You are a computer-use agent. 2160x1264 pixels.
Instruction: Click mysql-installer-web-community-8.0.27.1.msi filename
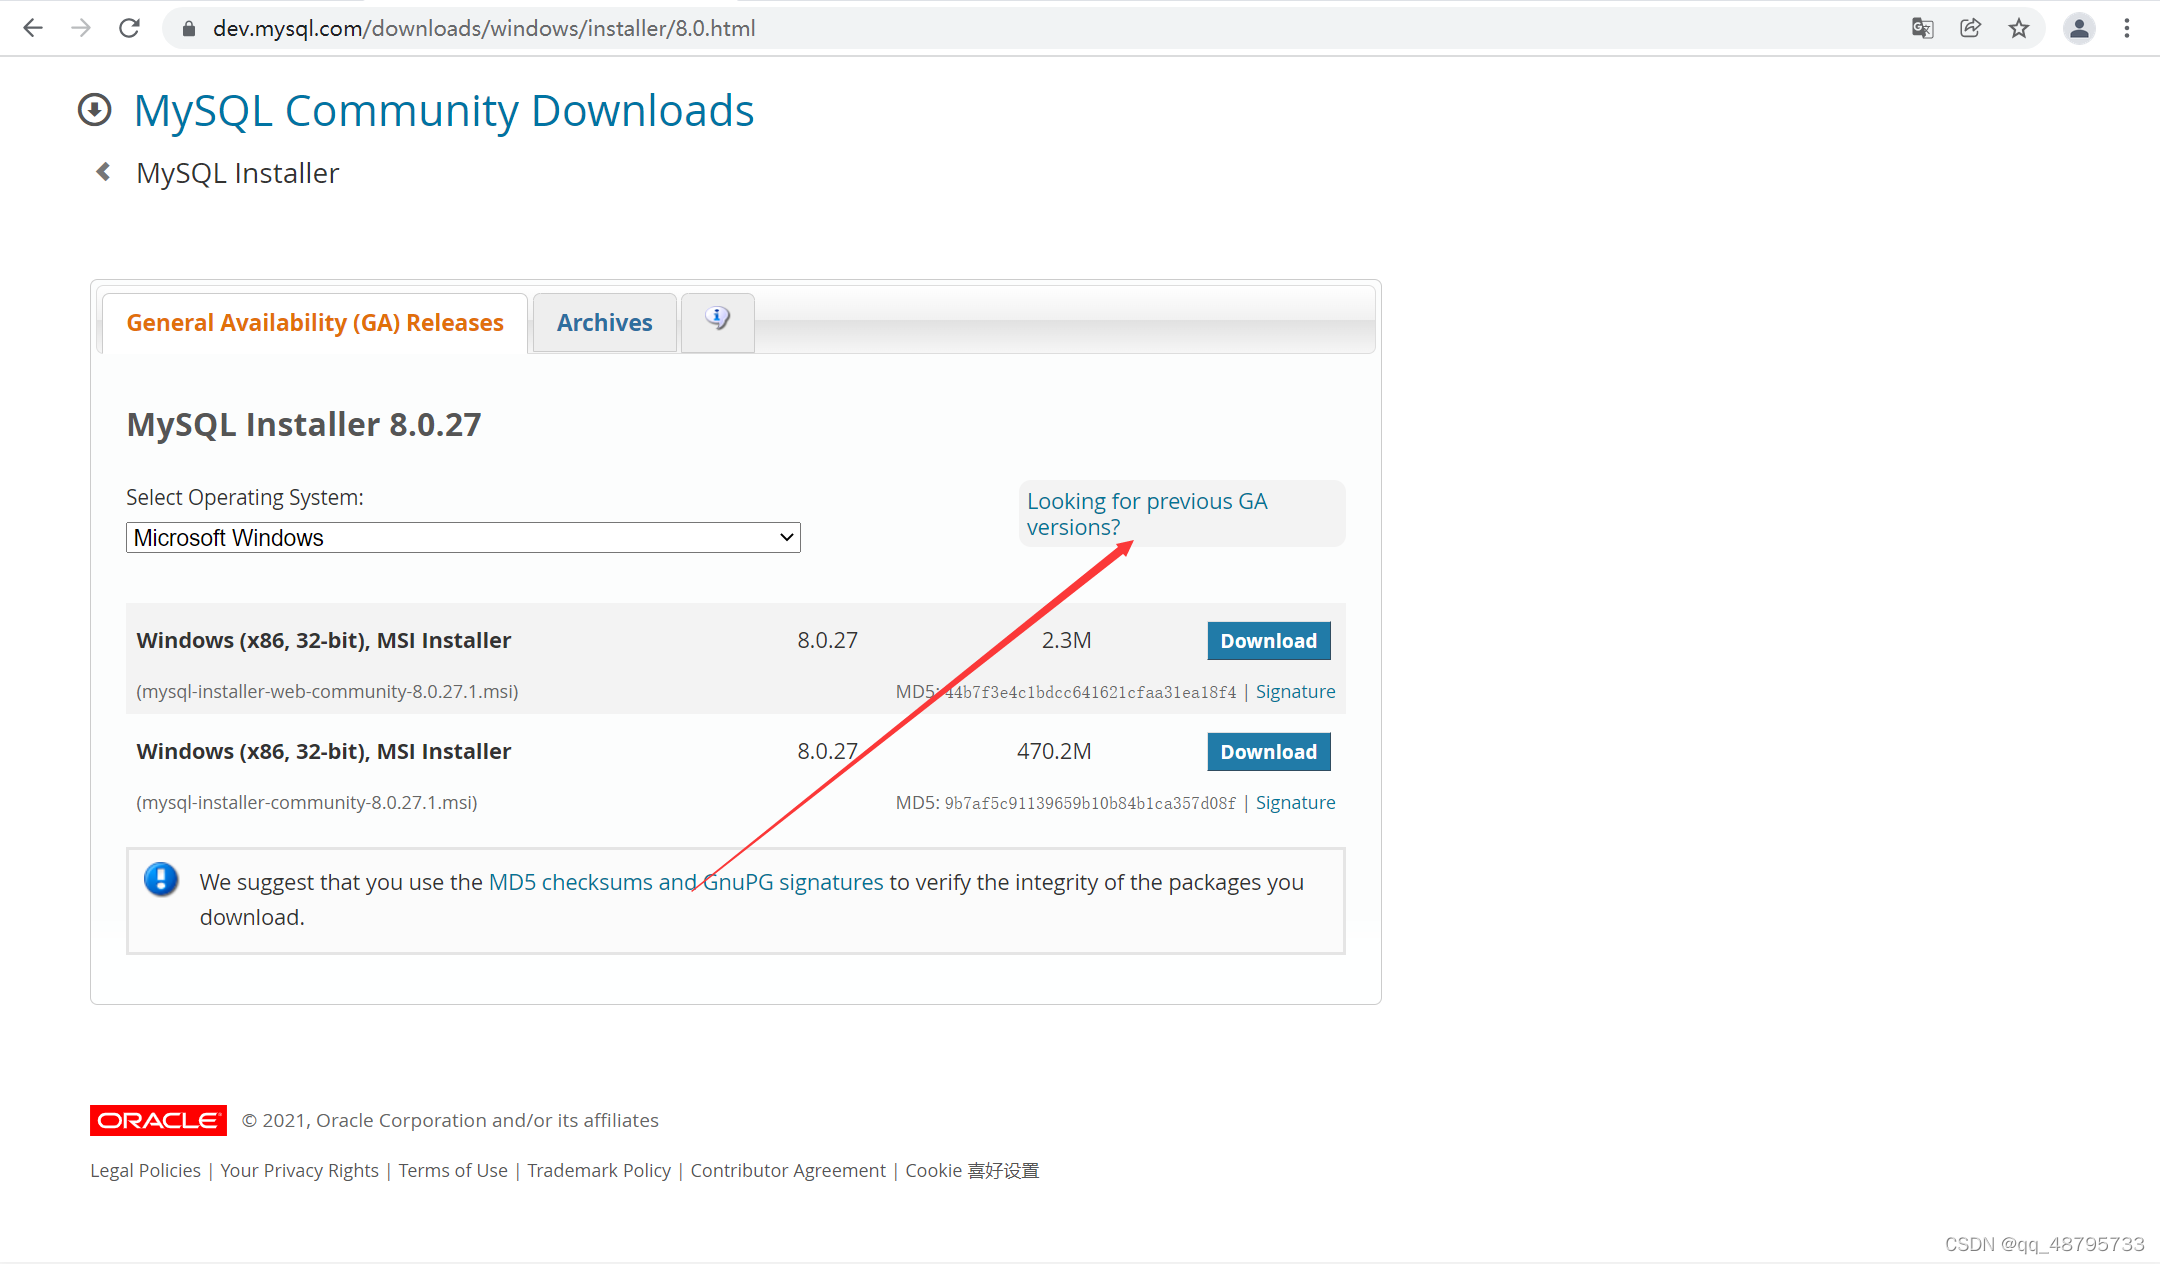[327, 692]
